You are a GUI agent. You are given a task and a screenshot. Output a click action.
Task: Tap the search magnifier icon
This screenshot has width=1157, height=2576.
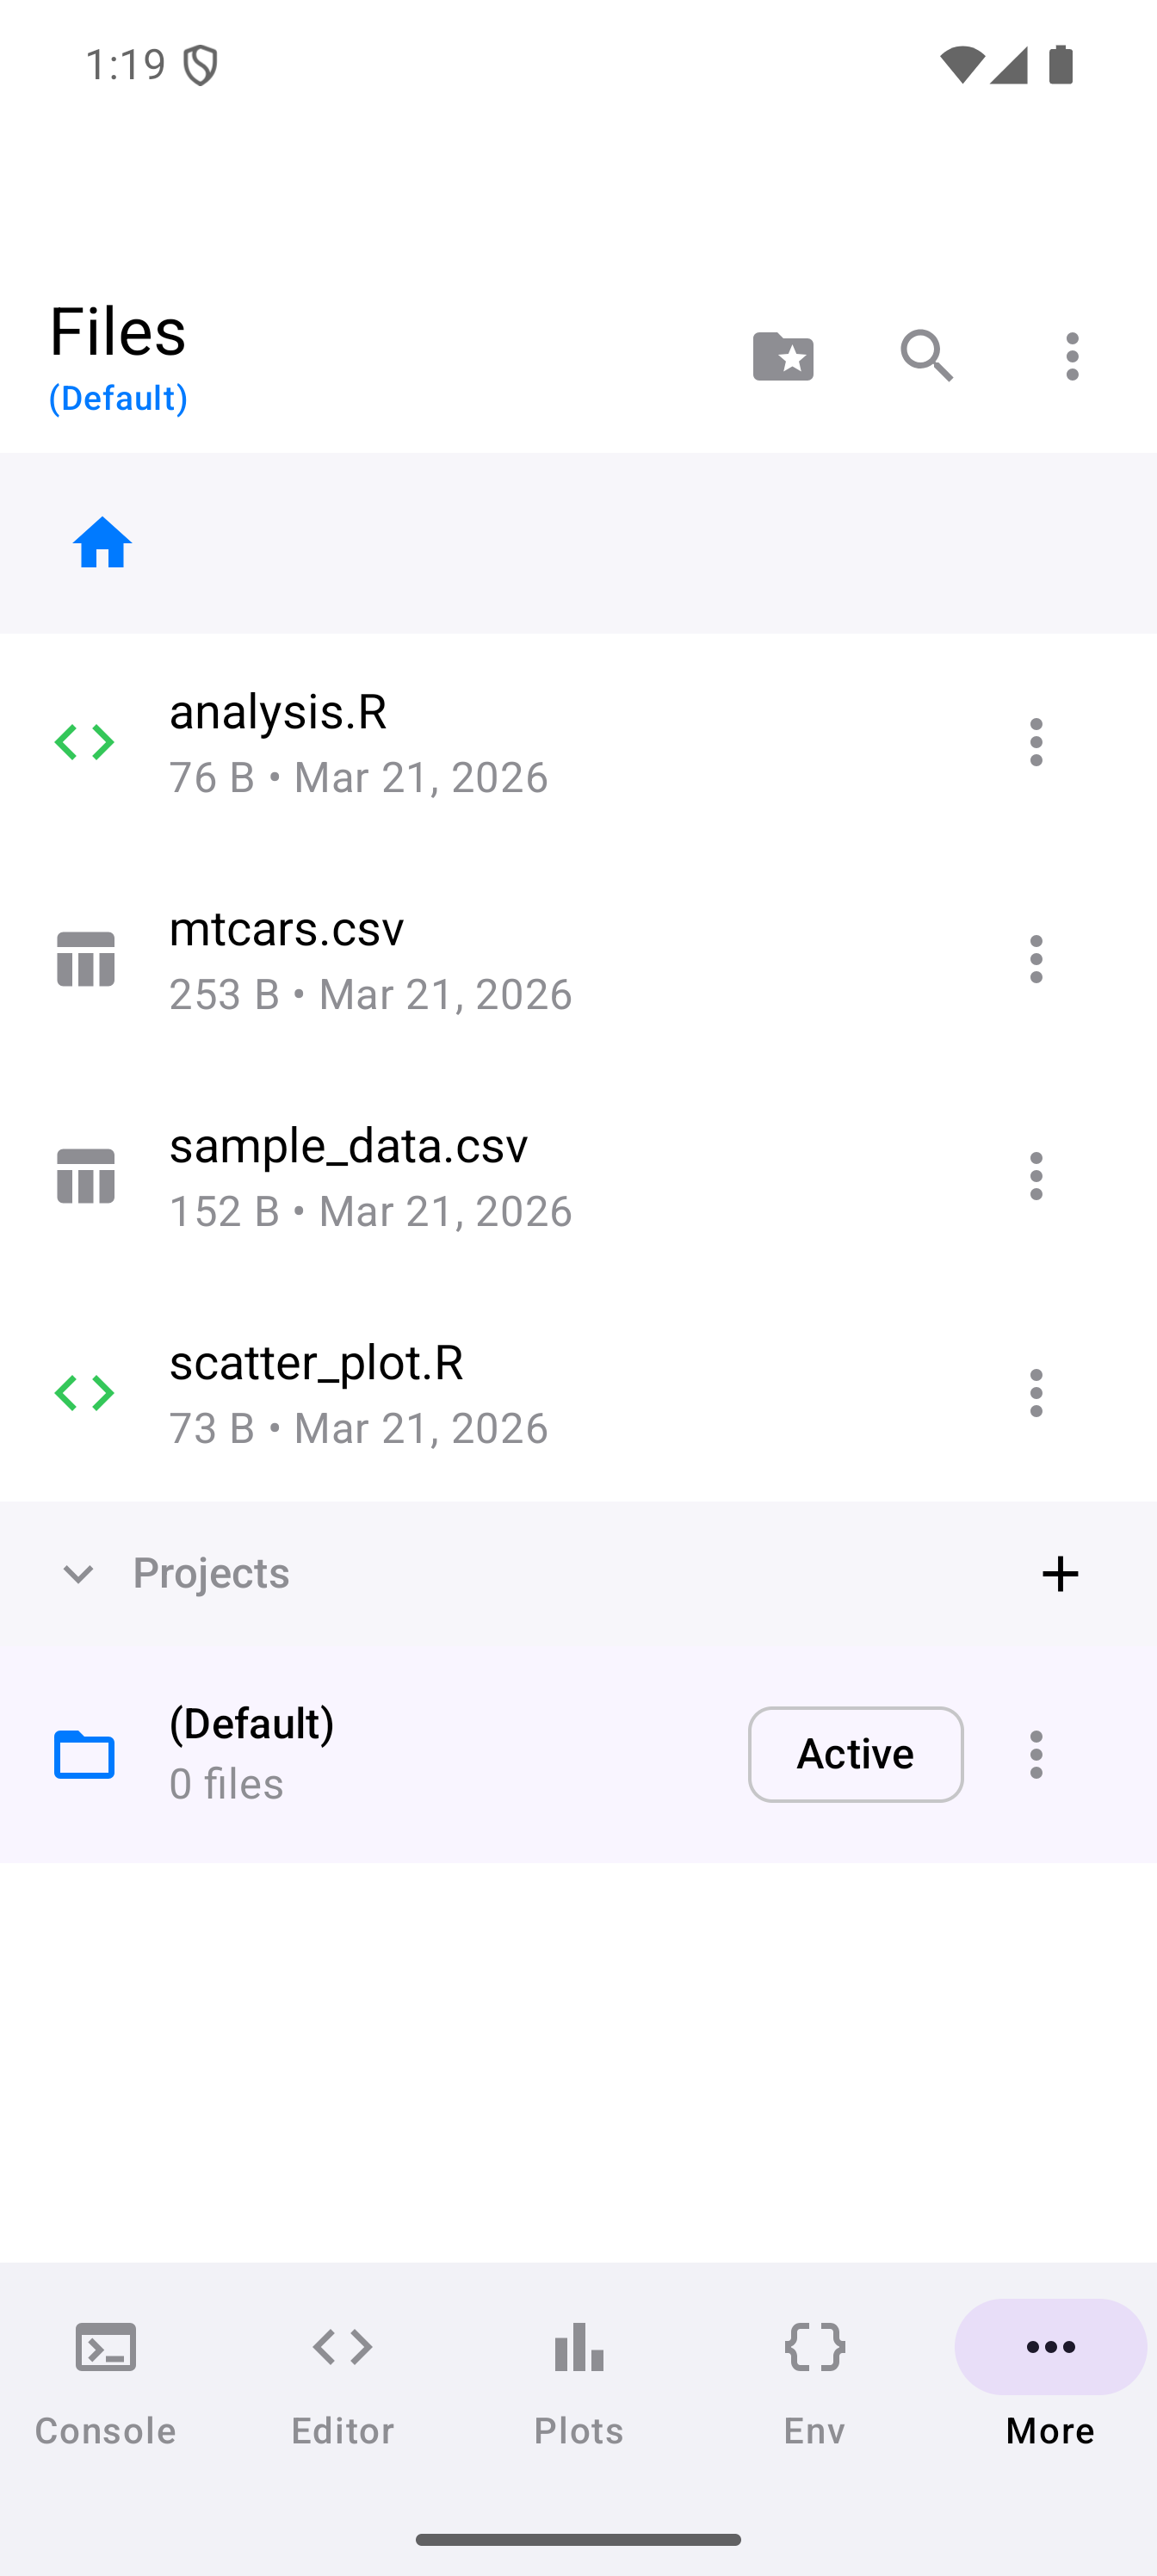[x=927, y=356]
